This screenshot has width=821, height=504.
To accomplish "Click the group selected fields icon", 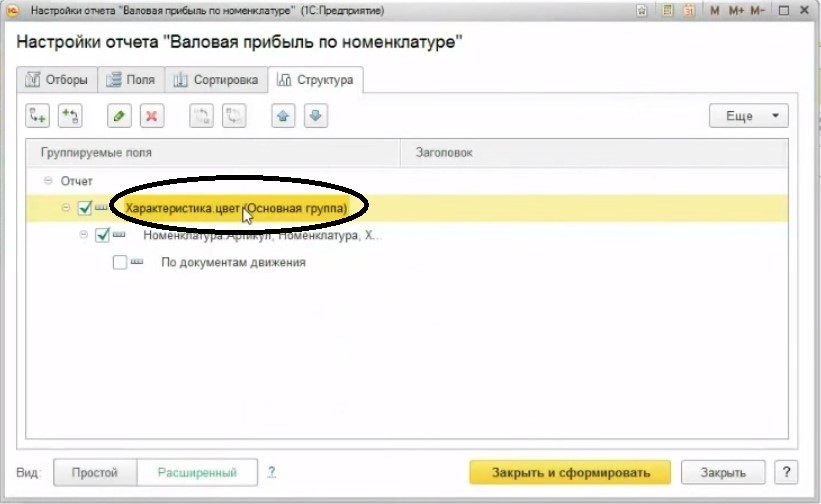I will click(70, 116).
